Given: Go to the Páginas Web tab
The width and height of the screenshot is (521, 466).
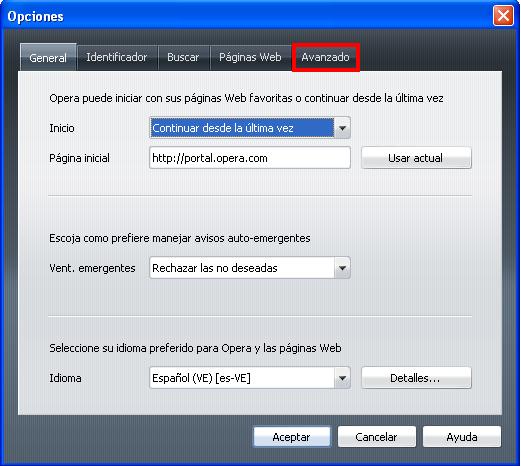Looking at the screenshot, I should (250, 57).
